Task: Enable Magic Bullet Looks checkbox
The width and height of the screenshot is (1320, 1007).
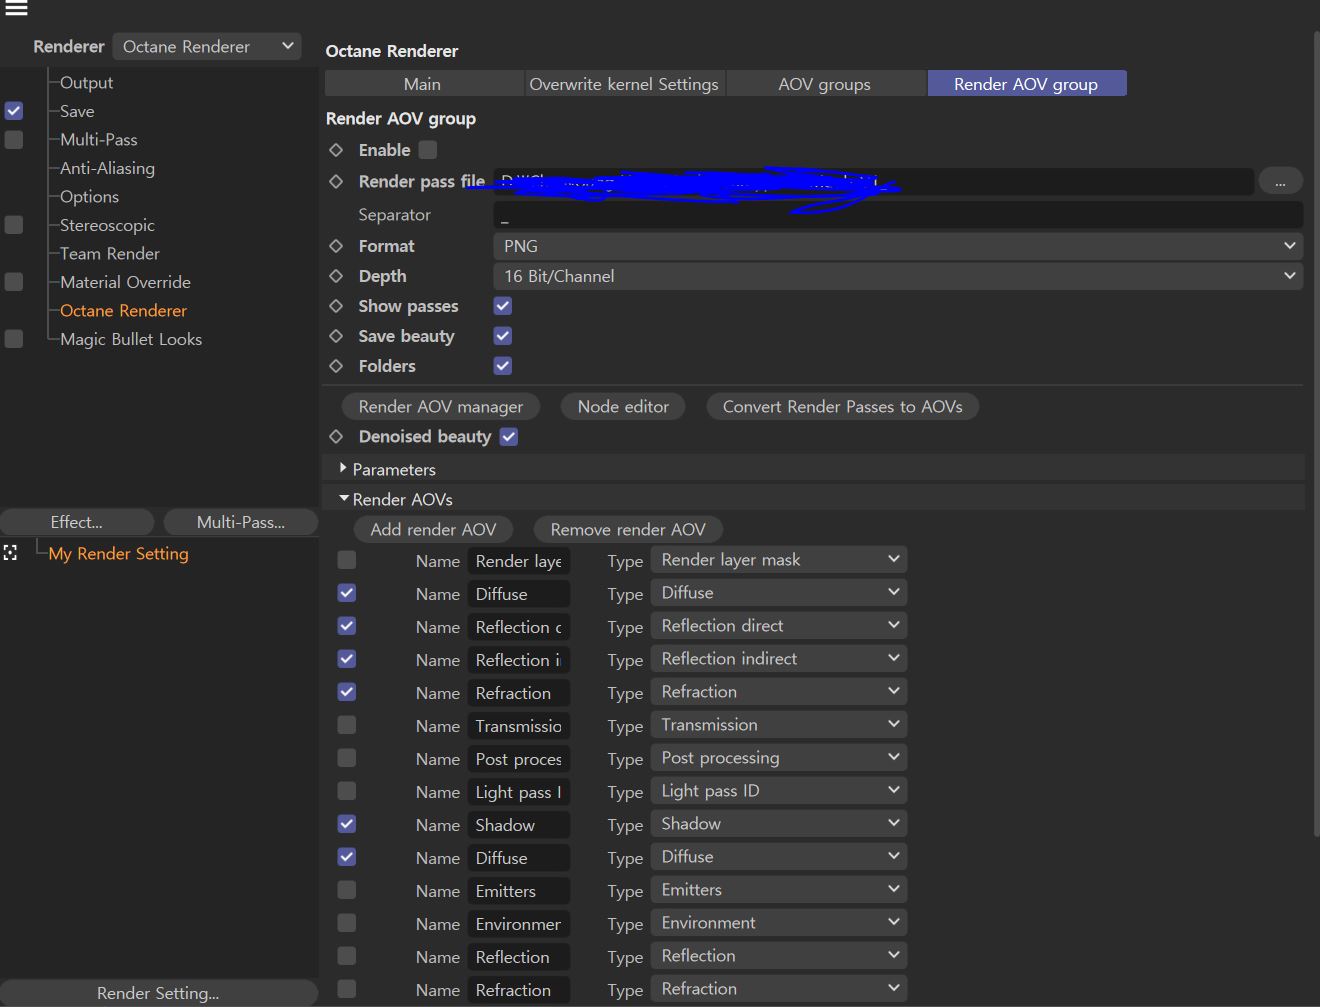Action: pyautogui.click(x=14, y=339)
